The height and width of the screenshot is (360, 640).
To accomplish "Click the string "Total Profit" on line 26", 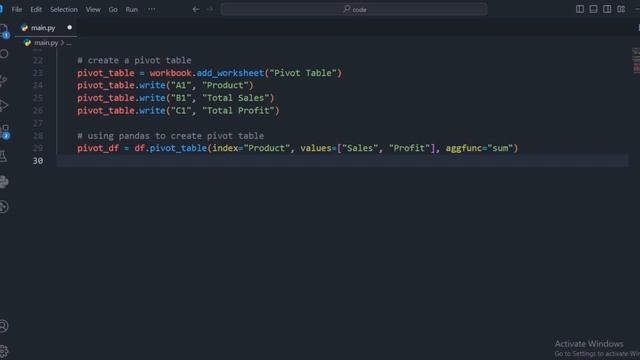I will (x=238, y=111).
